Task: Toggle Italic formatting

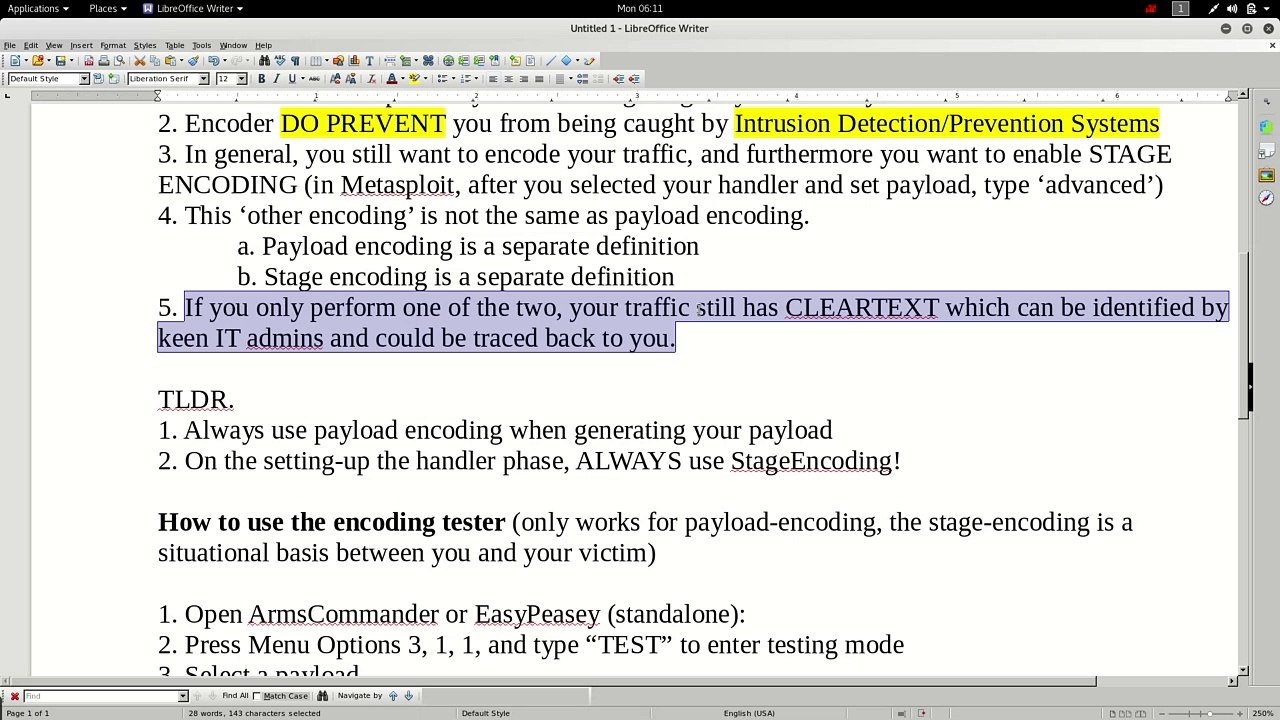Action: click(277, 79)
